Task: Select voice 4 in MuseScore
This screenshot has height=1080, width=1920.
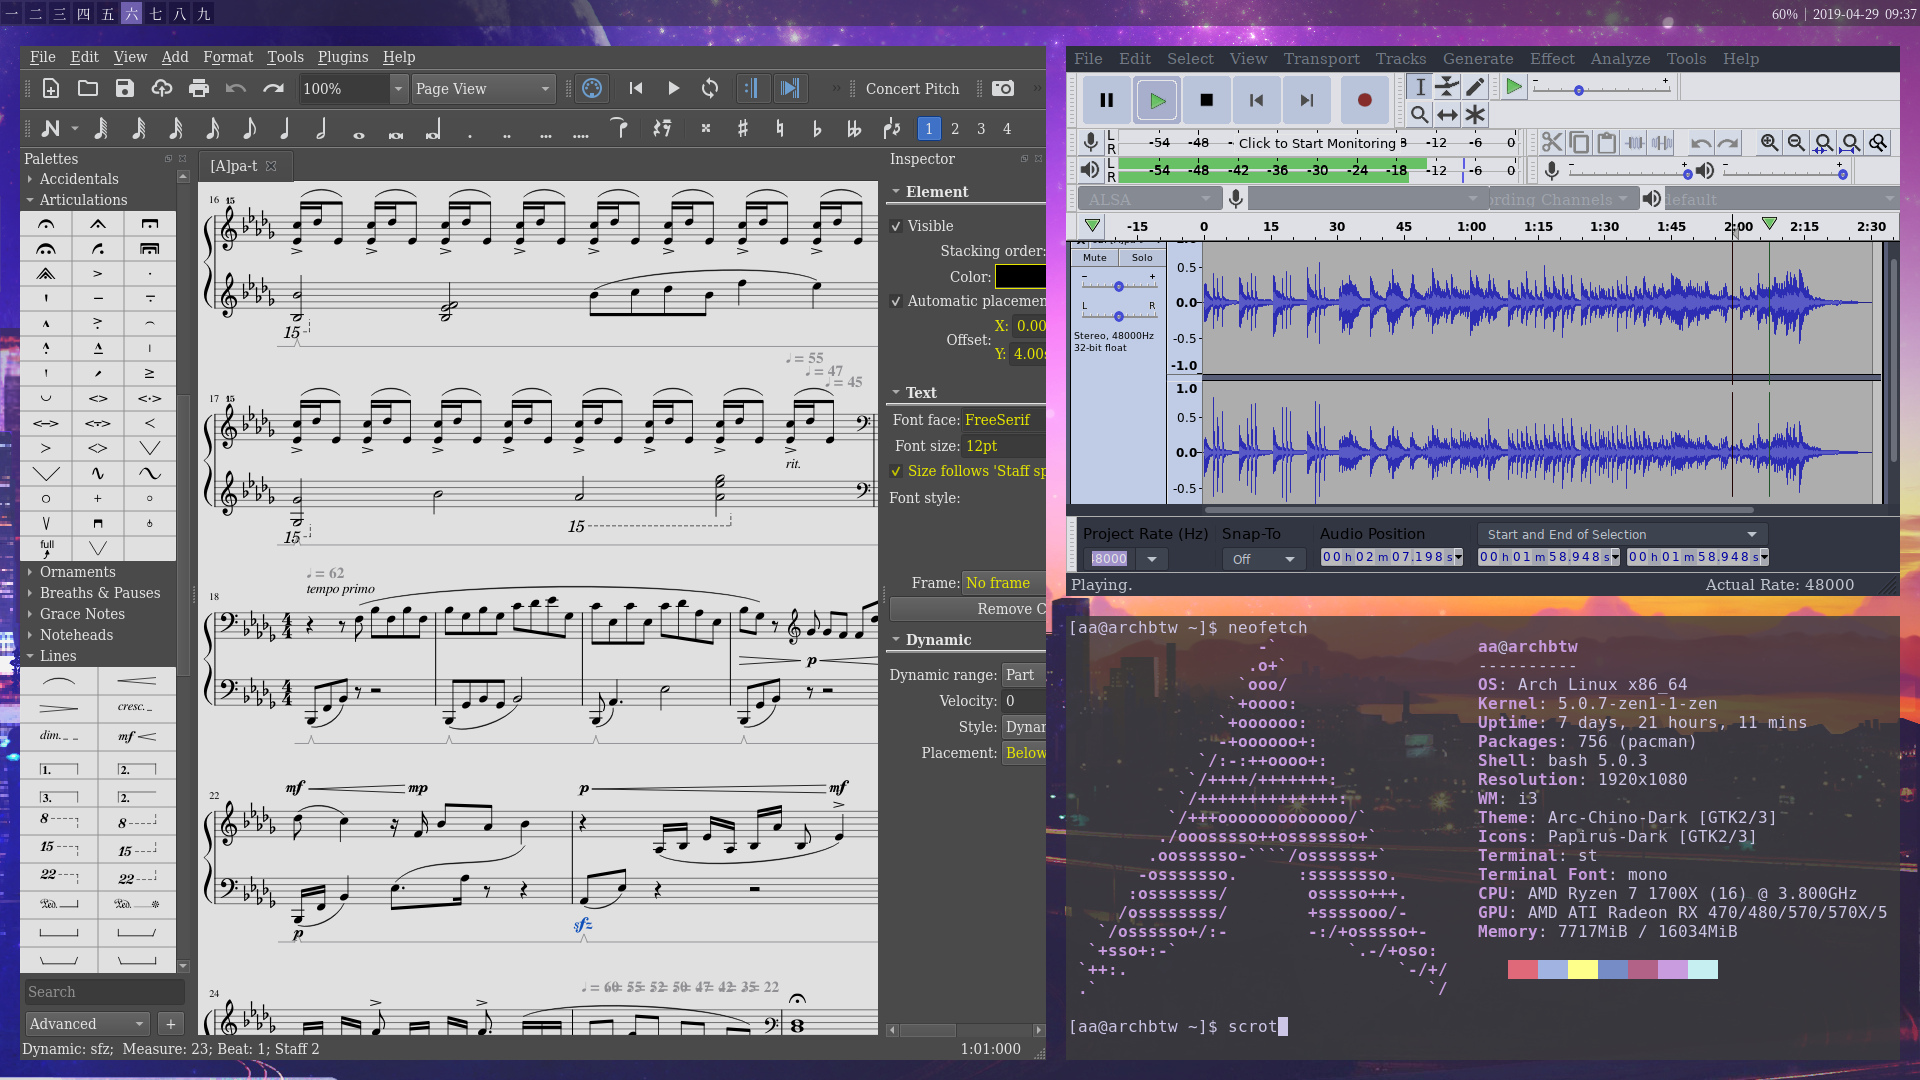Action: pos(1007,129)
